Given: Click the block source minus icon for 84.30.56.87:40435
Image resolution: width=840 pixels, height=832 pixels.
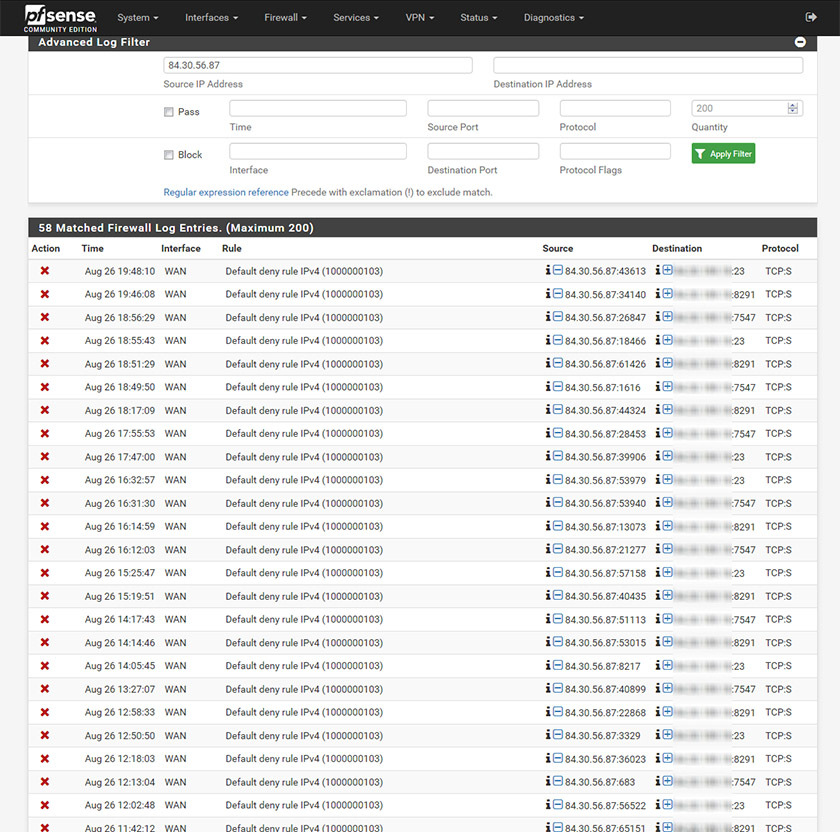Looking at the screenshot, I should 558,595.
